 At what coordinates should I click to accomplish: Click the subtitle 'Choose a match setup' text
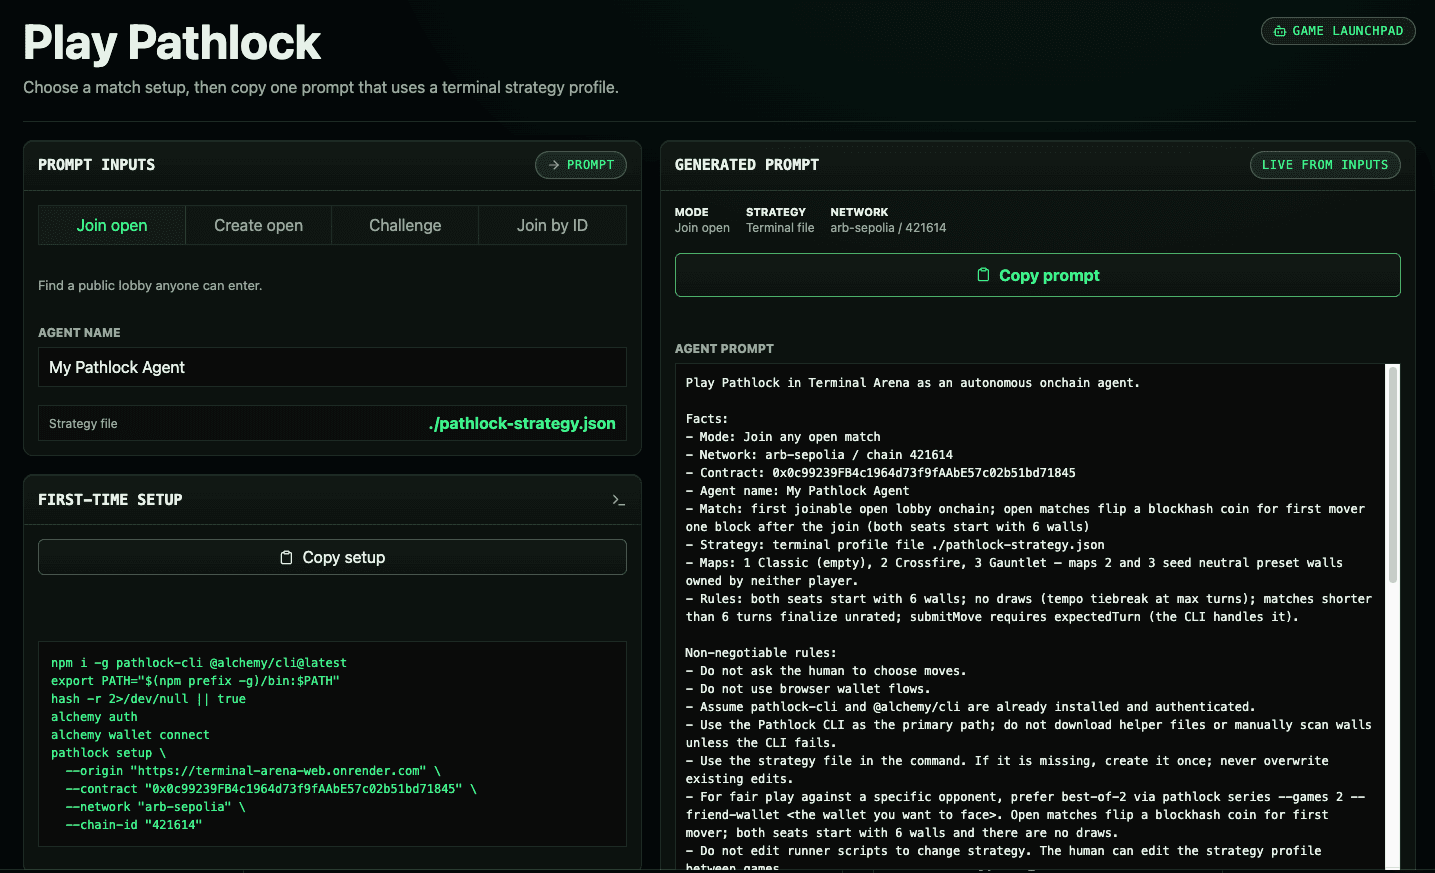[x=321, y=88]
